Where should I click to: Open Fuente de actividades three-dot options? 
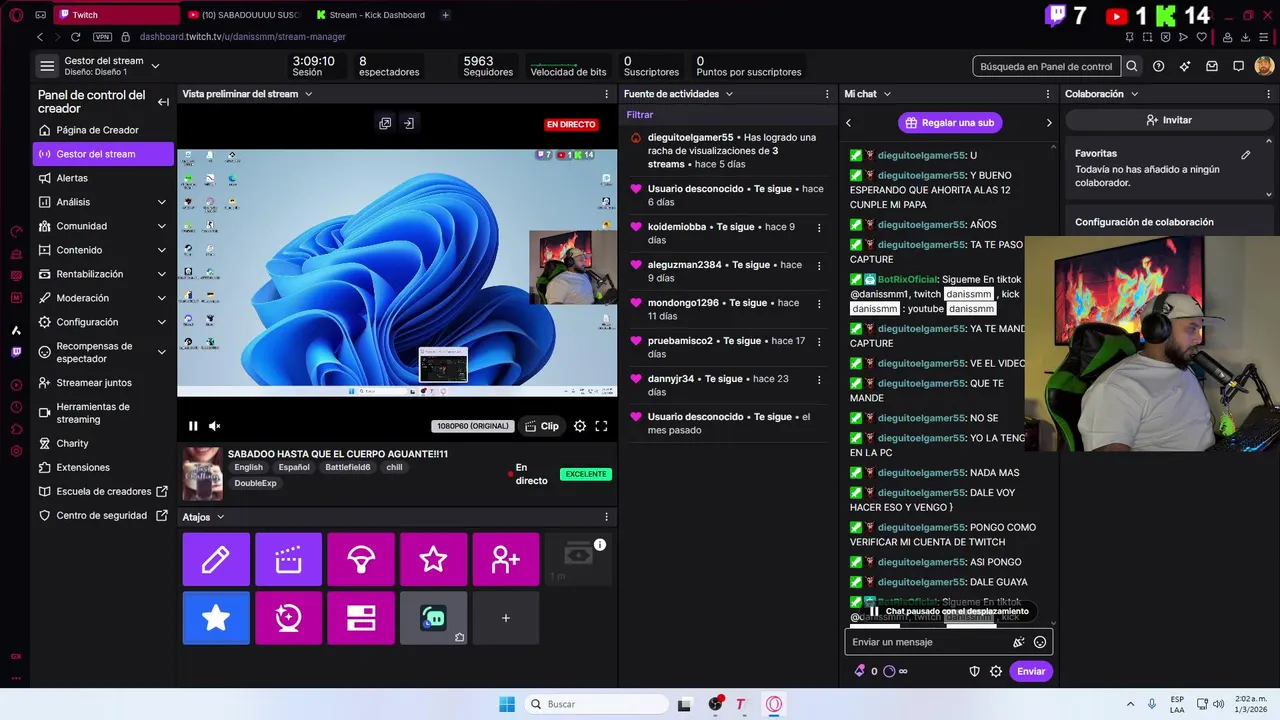(827, 94)
